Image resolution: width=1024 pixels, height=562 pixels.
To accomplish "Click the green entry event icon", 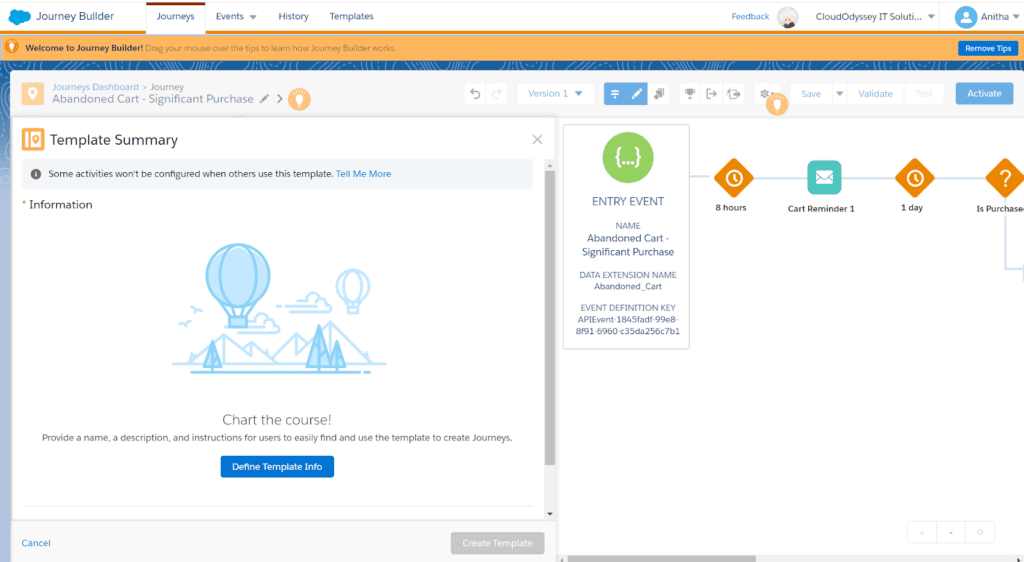I will pyautogui.click(x=627, y=156).
